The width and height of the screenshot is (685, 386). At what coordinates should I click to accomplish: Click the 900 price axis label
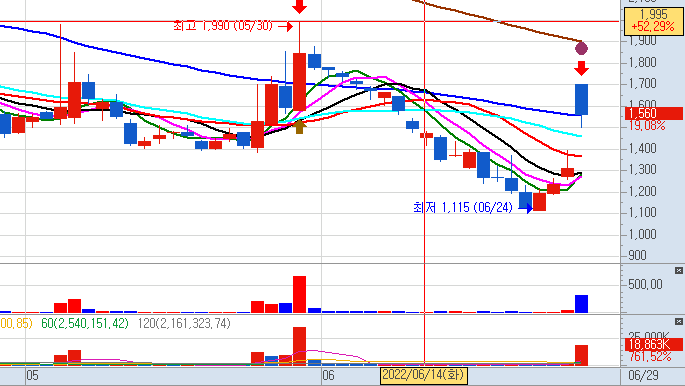point(637,255)
